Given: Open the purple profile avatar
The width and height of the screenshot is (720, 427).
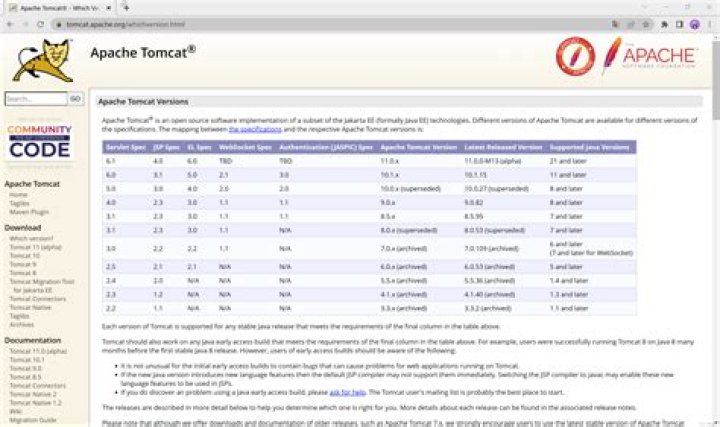Looking at the screenshot, I should pyautogui.click(x=695, y=24).
